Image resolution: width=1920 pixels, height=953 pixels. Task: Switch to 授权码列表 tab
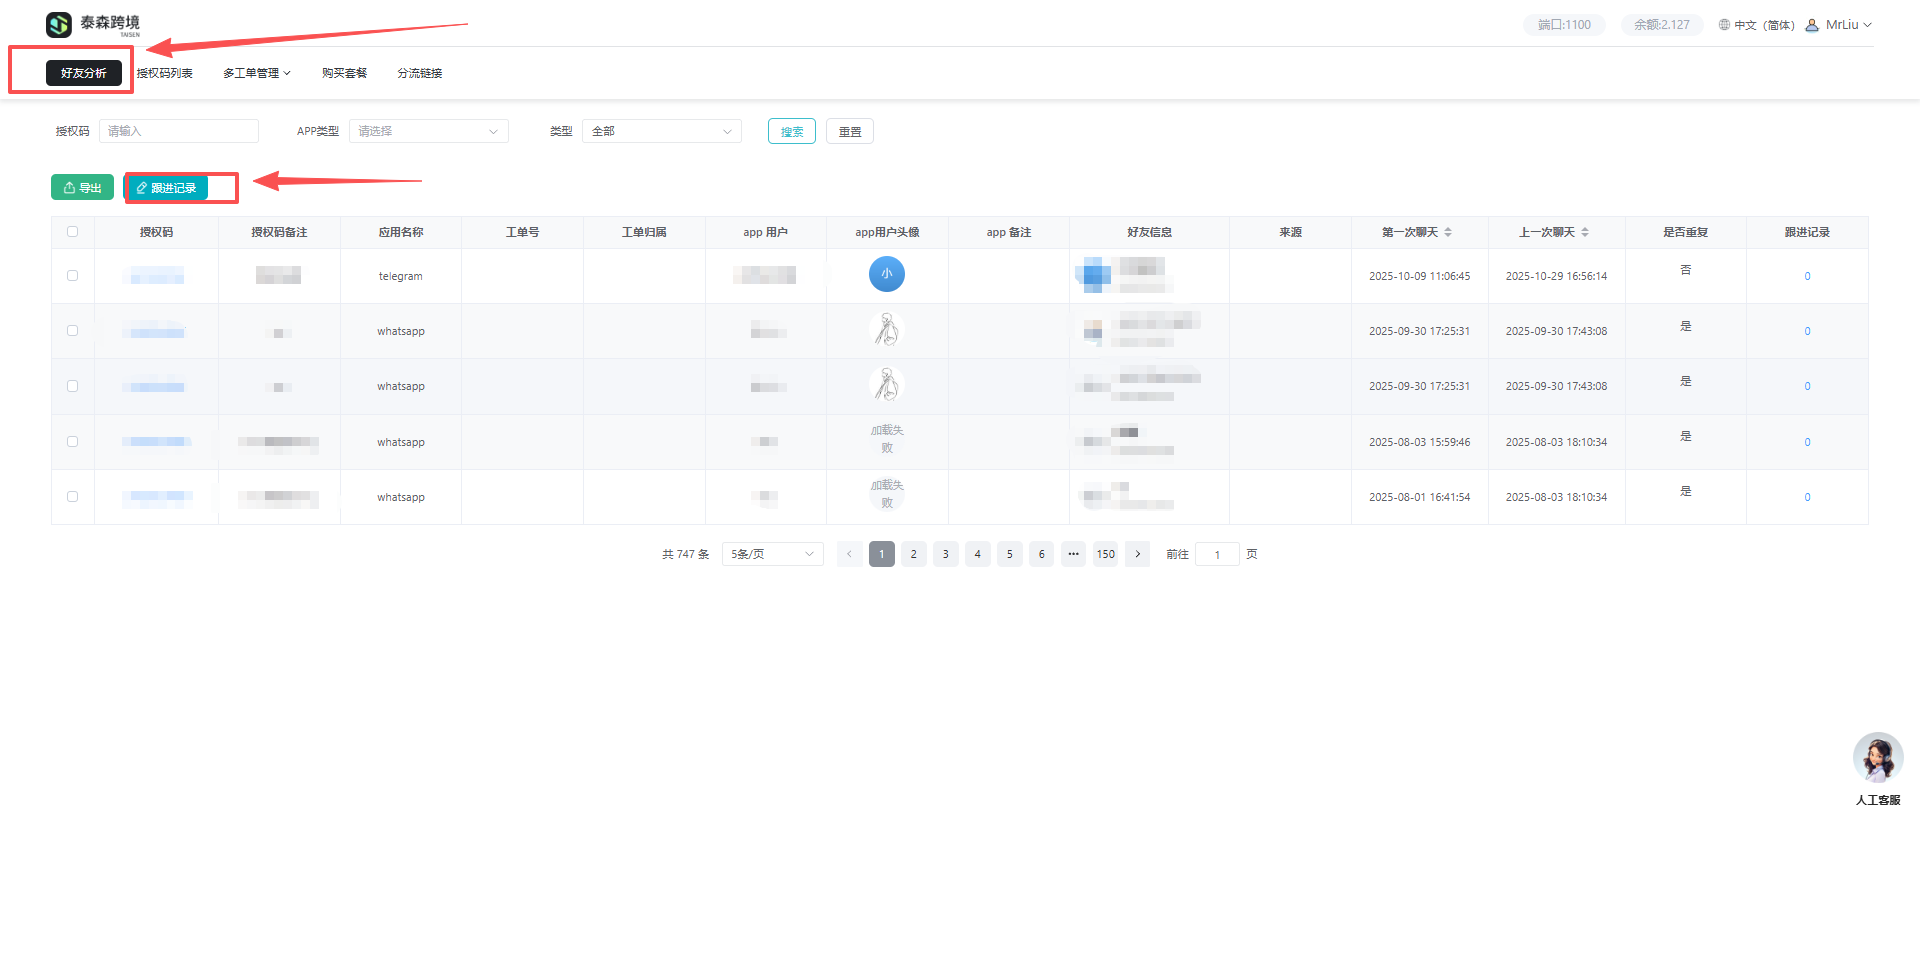[x=165, y=73]
